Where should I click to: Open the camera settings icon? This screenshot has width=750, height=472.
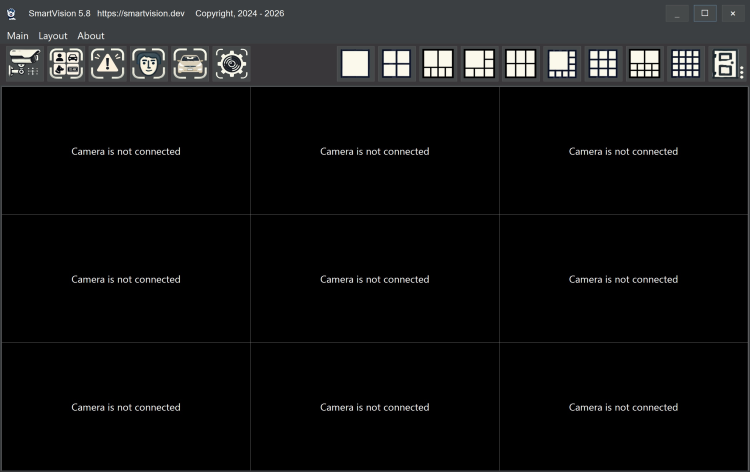(x=24, y=64)
